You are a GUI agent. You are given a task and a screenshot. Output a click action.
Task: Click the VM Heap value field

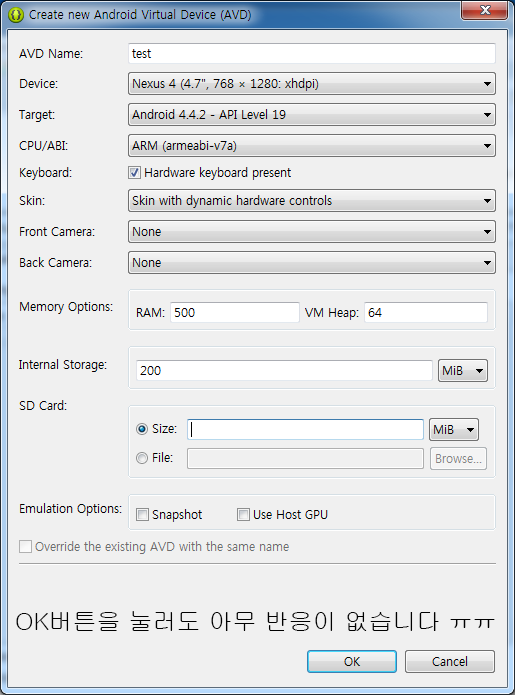[x=426, y=312]
